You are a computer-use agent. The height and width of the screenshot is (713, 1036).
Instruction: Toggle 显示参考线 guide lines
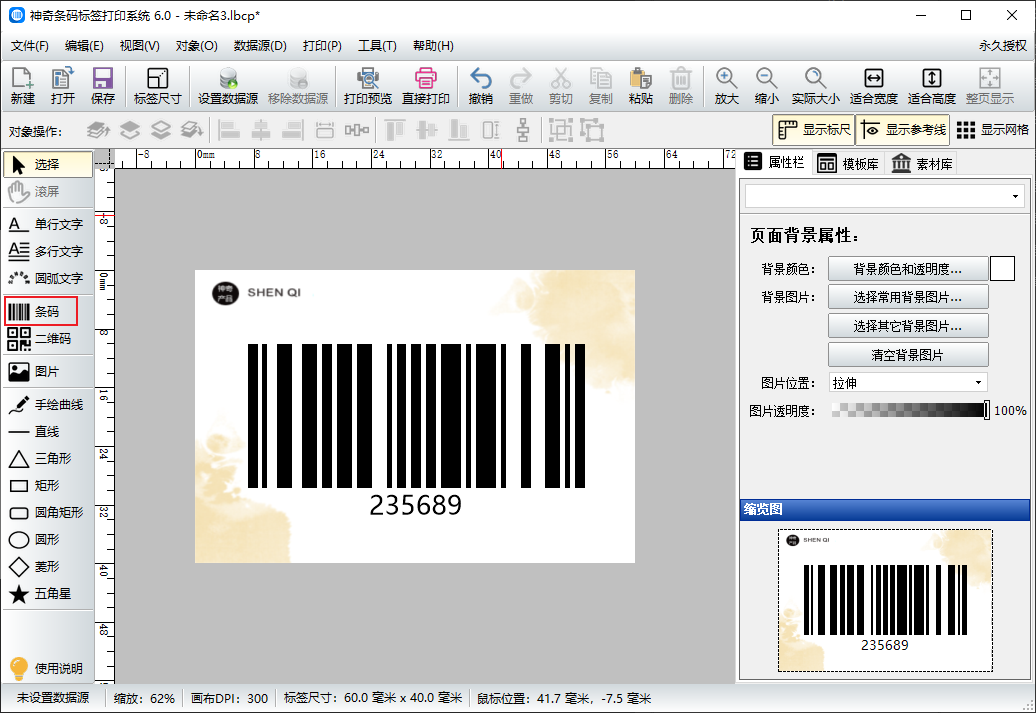point(903,130)
